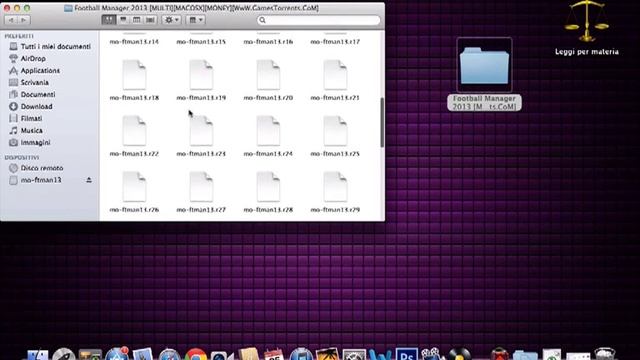Select file icon mo-ftman13.r26
This screenshot has width=640, height=360.
coord(134,187)
